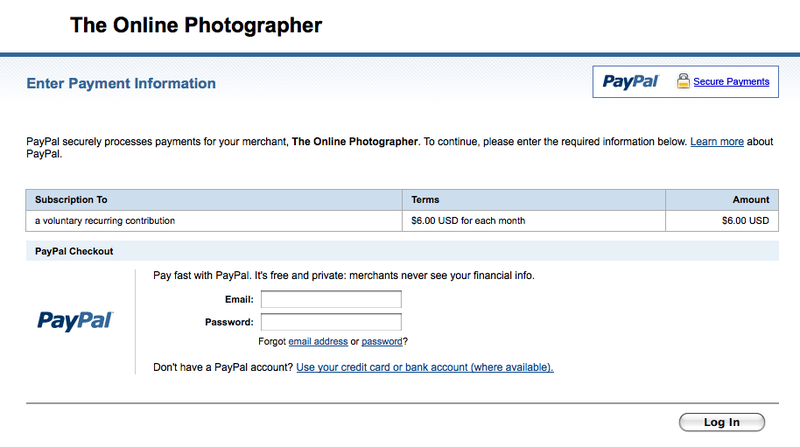This screenshot has width=800, height=447.
Task: Open the forgot password link
Action: (381, 342)
